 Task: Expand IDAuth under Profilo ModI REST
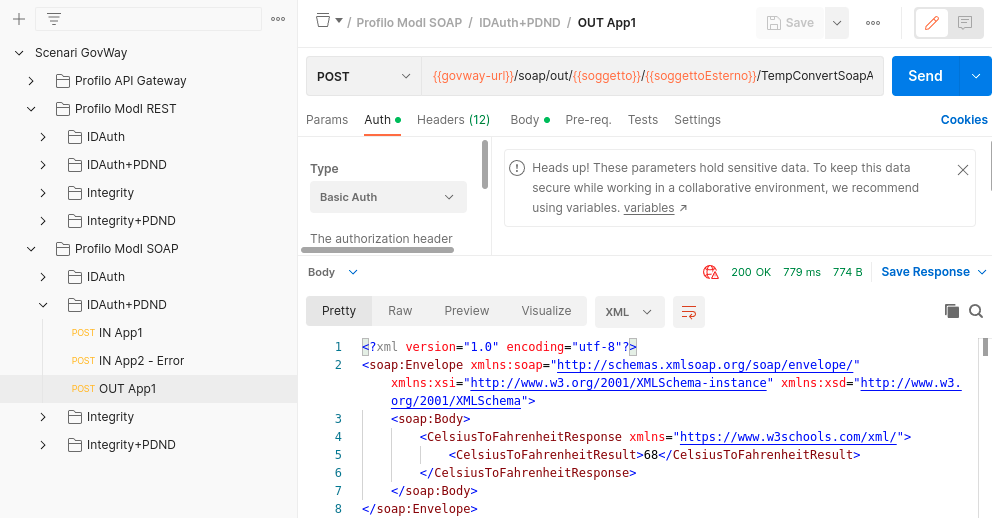point(43,137)
